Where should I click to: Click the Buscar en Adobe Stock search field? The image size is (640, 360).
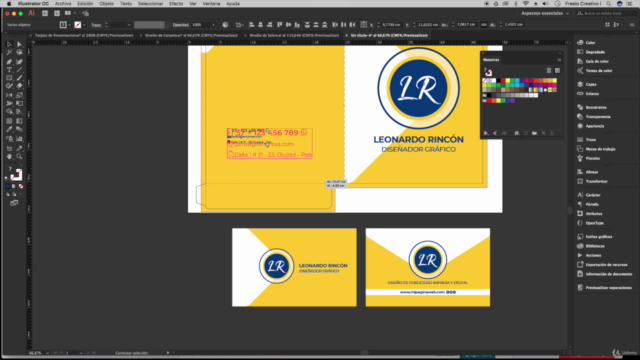pyautogui.click(x=607, y=13)
